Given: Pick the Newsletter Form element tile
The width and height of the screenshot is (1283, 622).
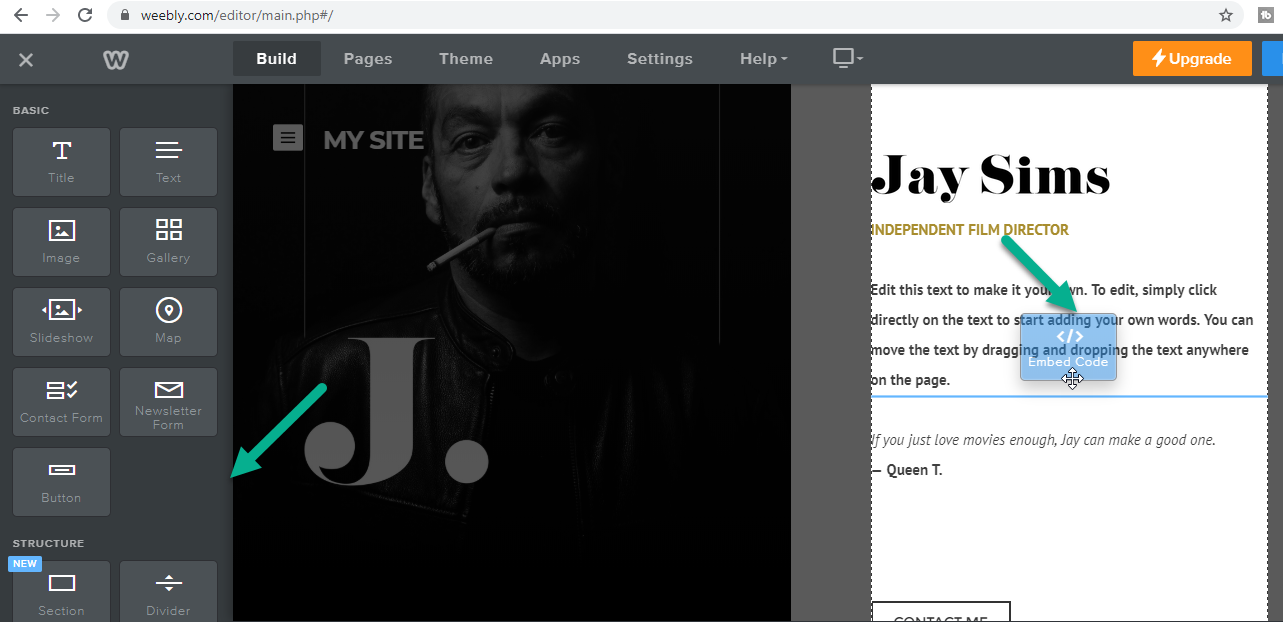Looking at the screenshot, I should coord(168,402).
